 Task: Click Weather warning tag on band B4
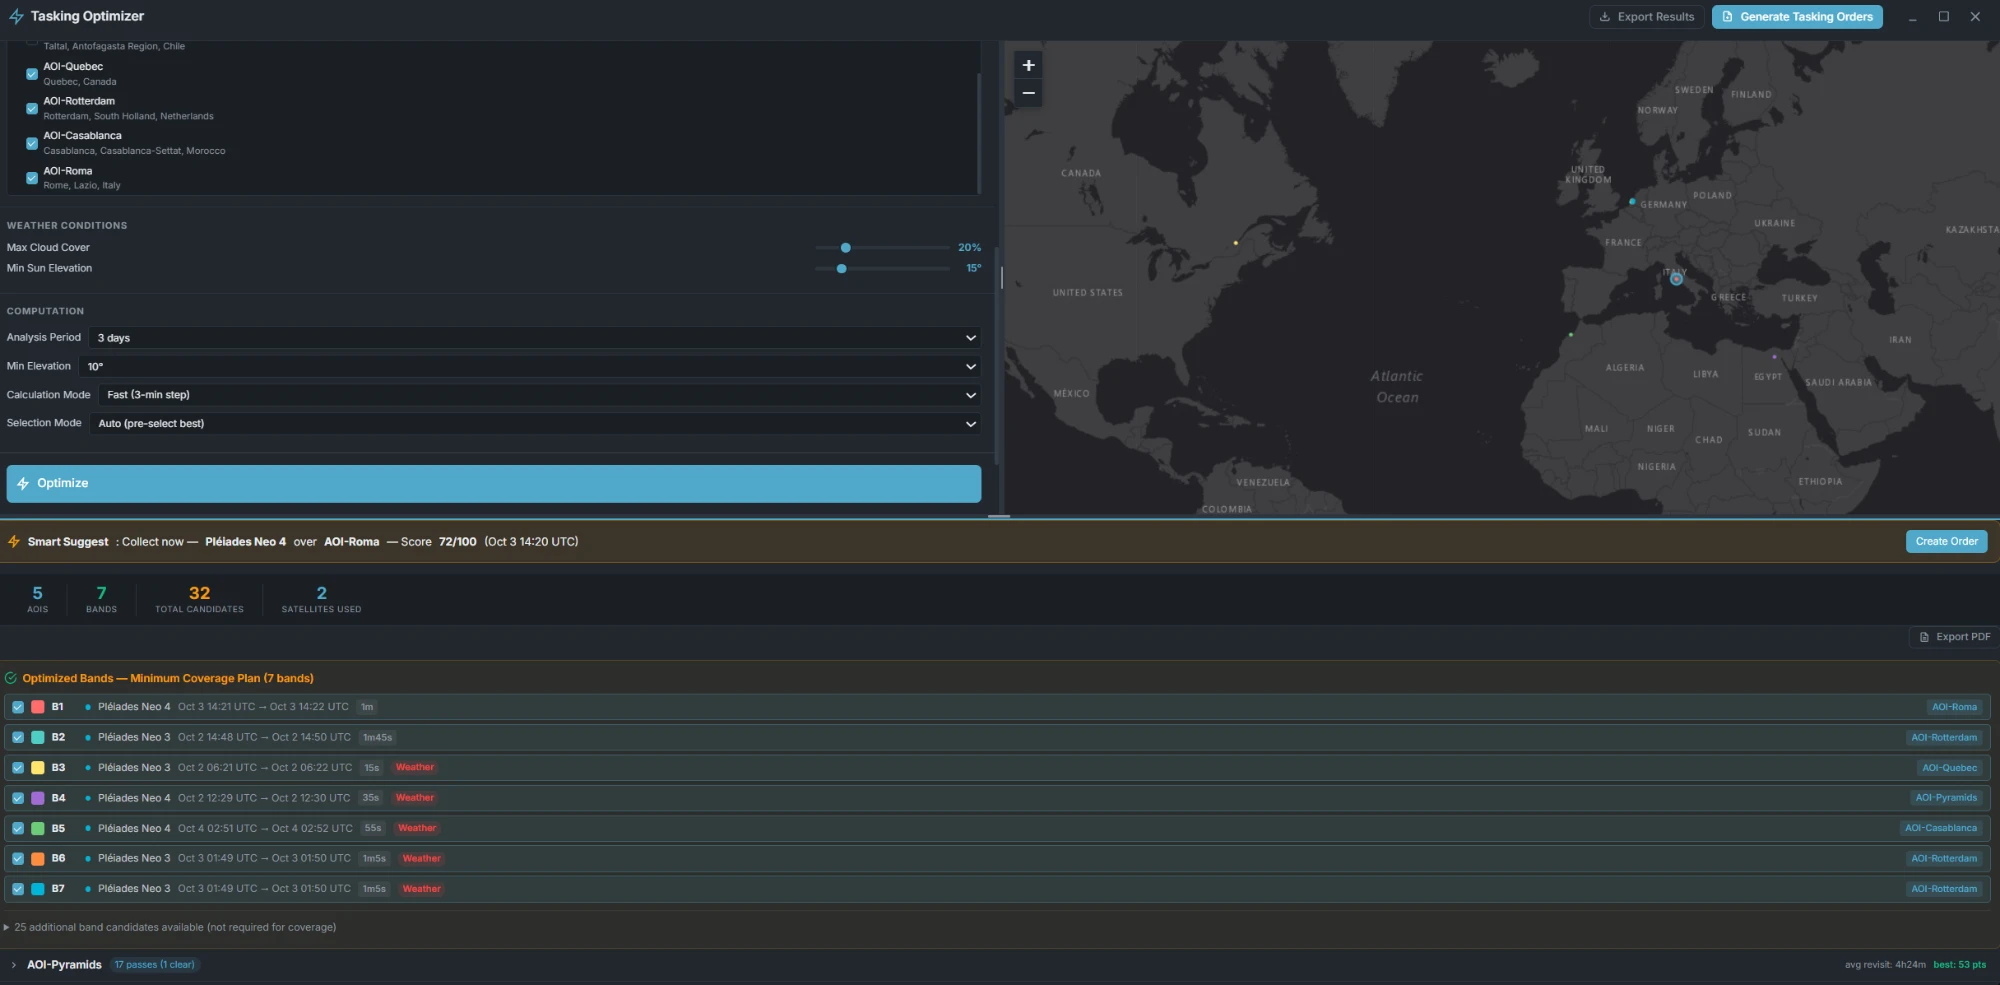click(415, 798)
